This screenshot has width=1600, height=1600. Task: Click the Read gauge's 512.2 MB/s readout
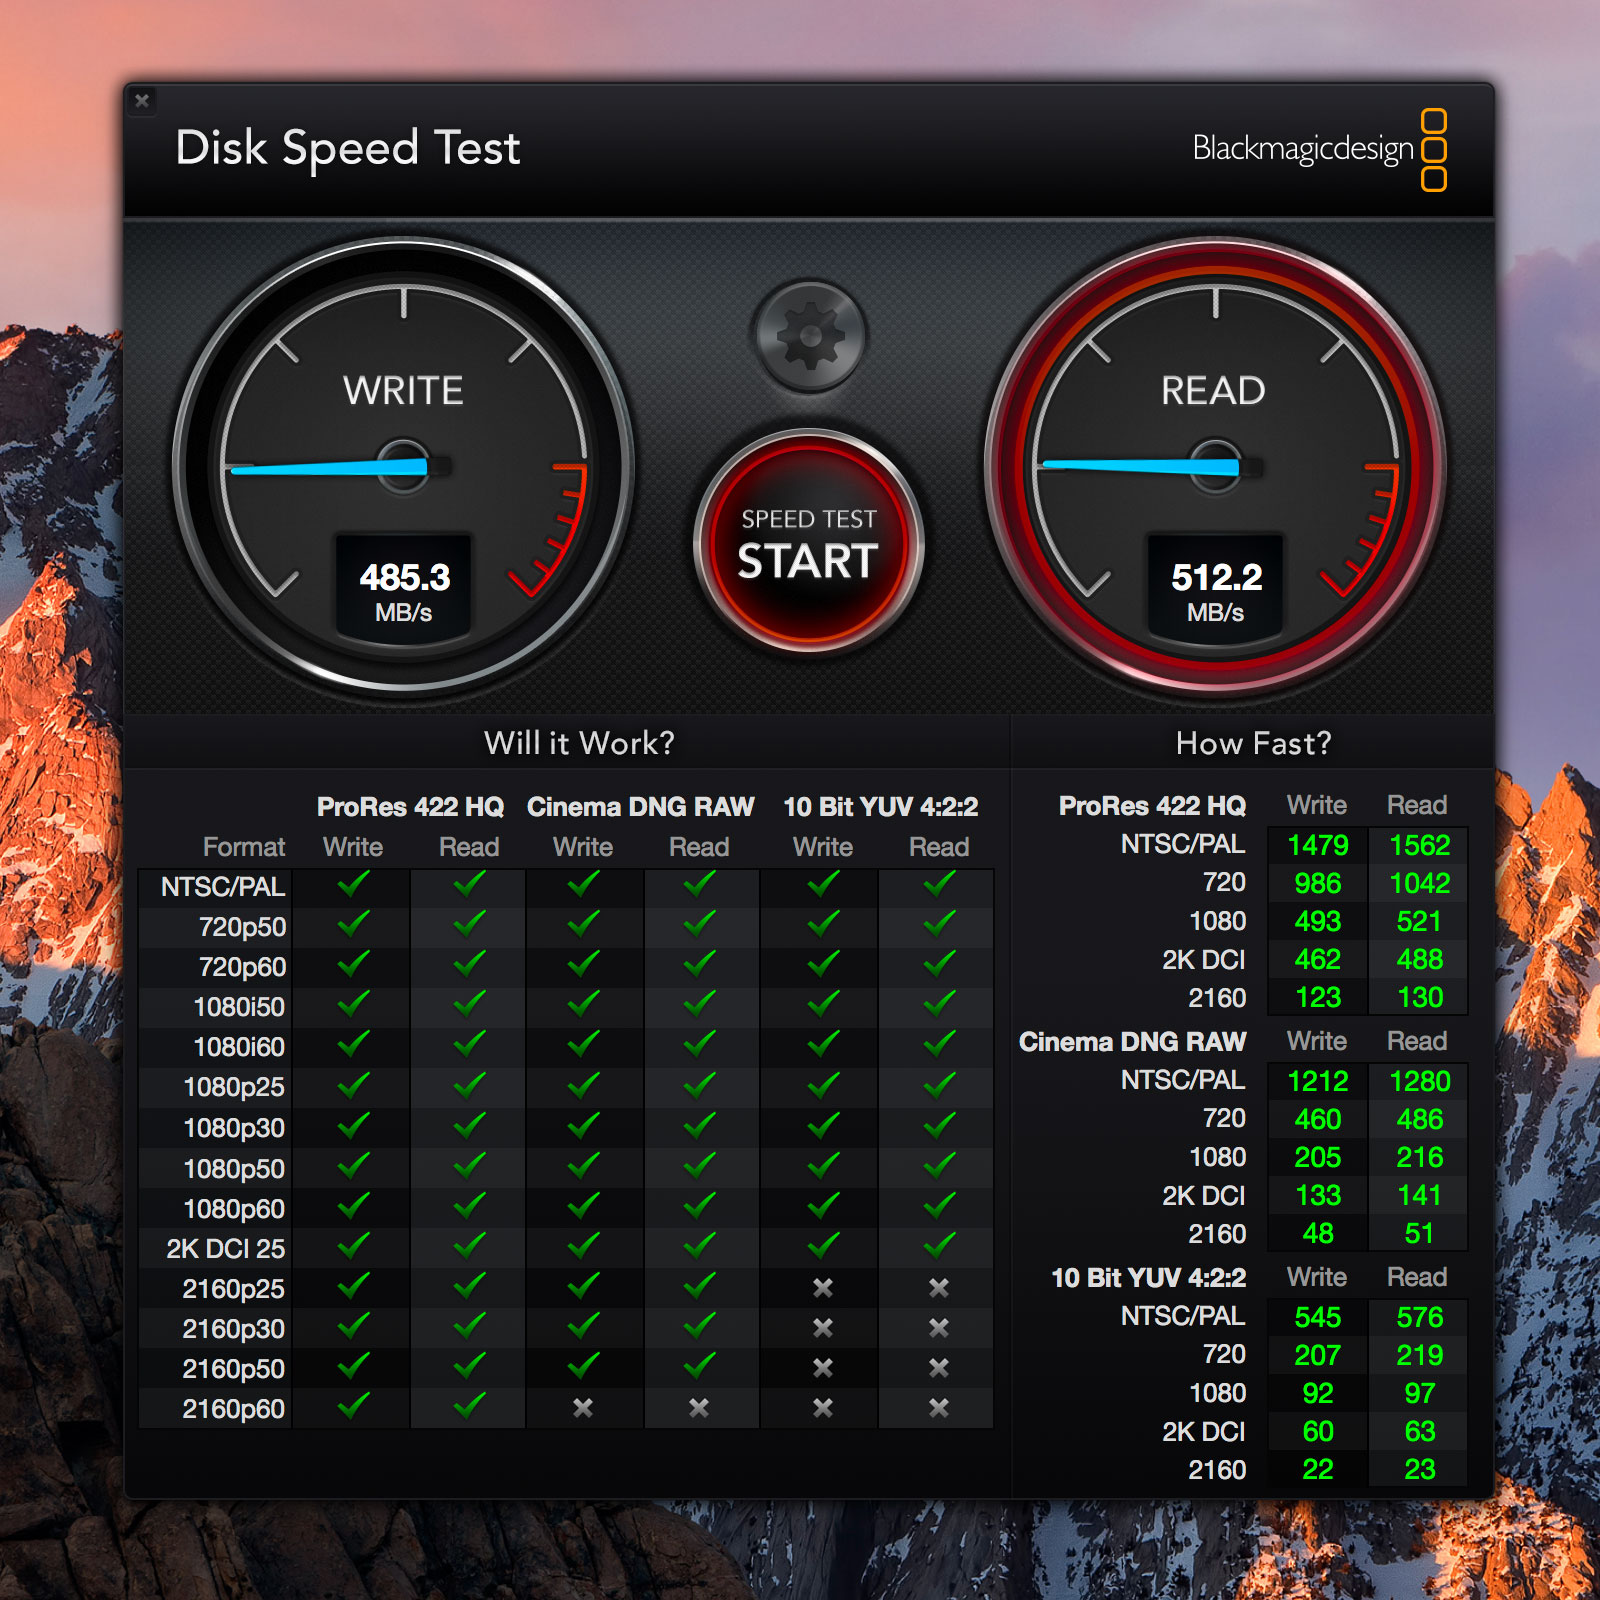(1215, 590)
